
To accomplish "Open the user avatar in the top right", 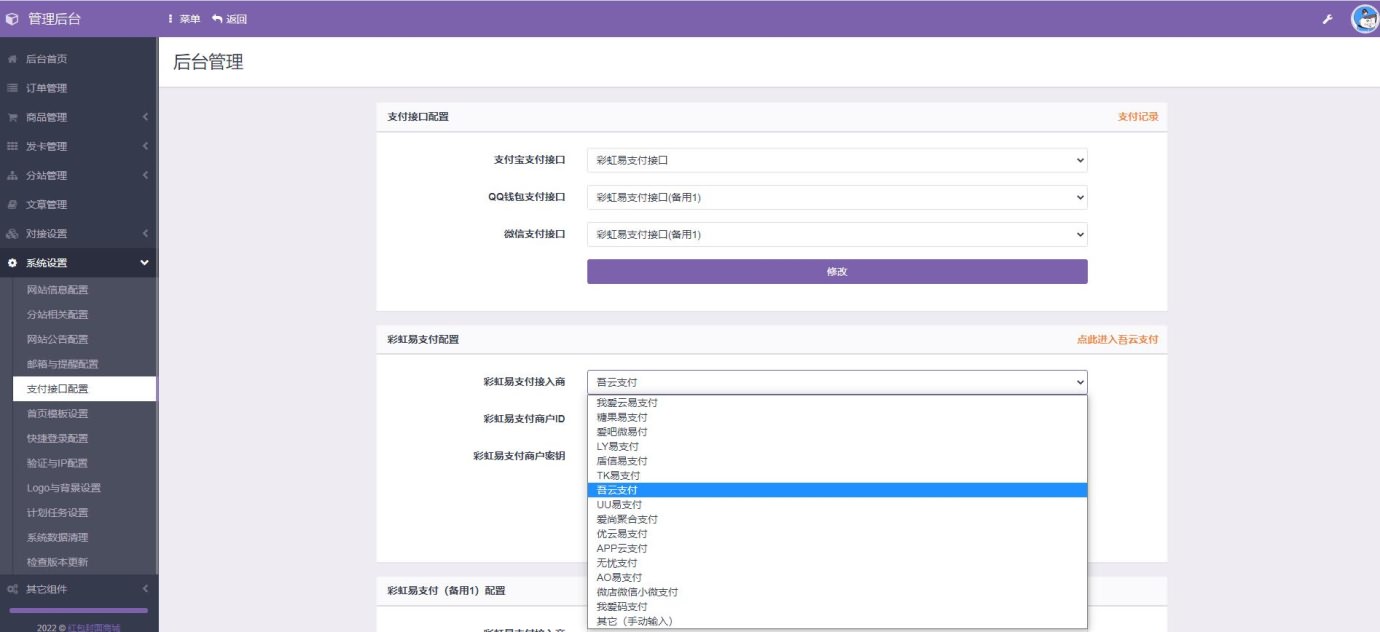I will coord(1364,19).
